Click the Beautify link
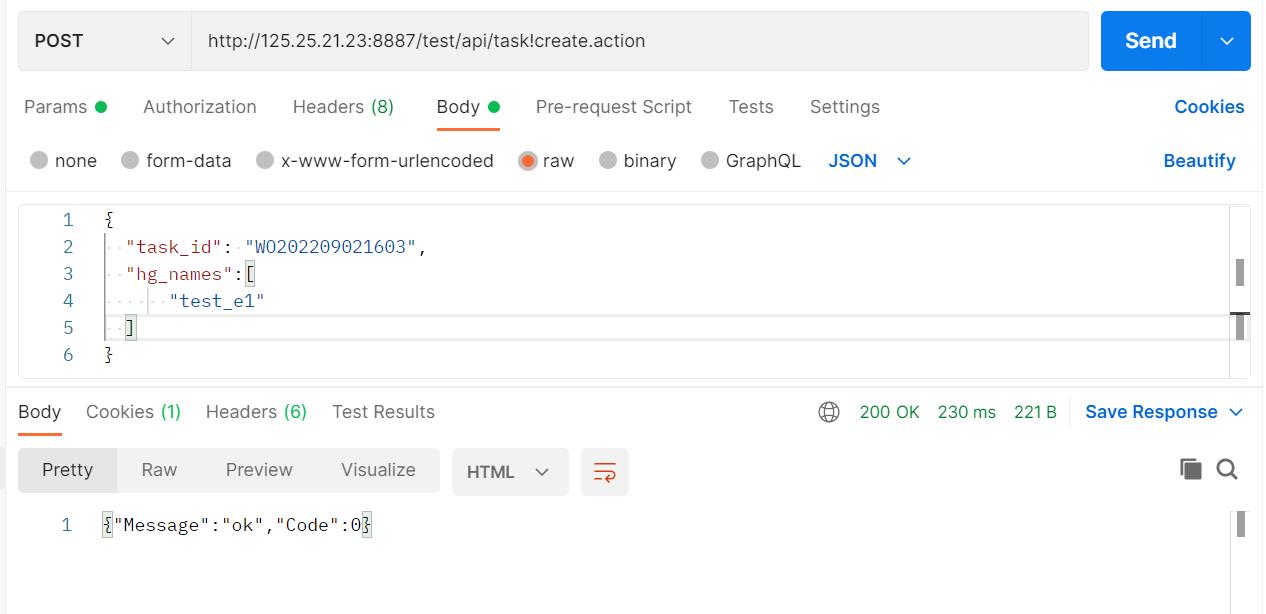The height and width of the screenshot is (614, 1266). tap(1199, 160)
